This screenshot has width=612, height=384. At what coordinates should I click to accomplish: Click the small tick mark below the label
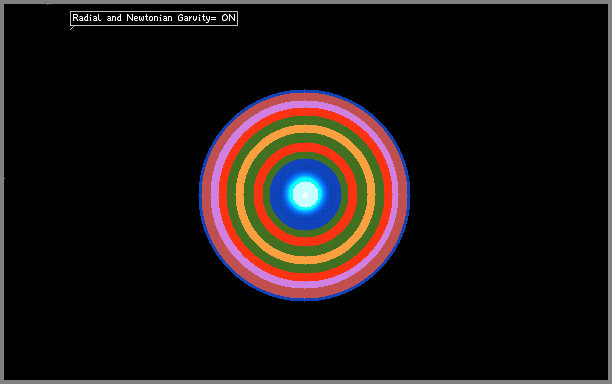(72, 28)
